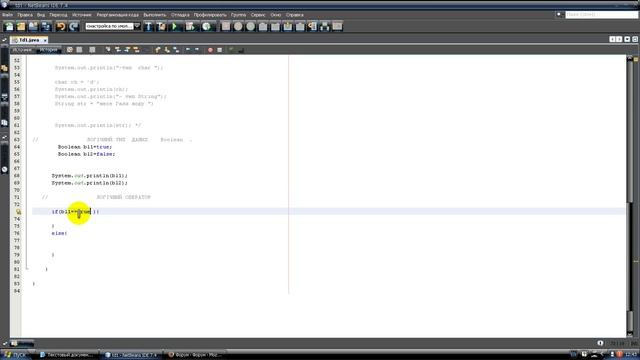Click the Save All toolbar icon
The width and height of the screenshot is (640, 360).
[46, 27]
